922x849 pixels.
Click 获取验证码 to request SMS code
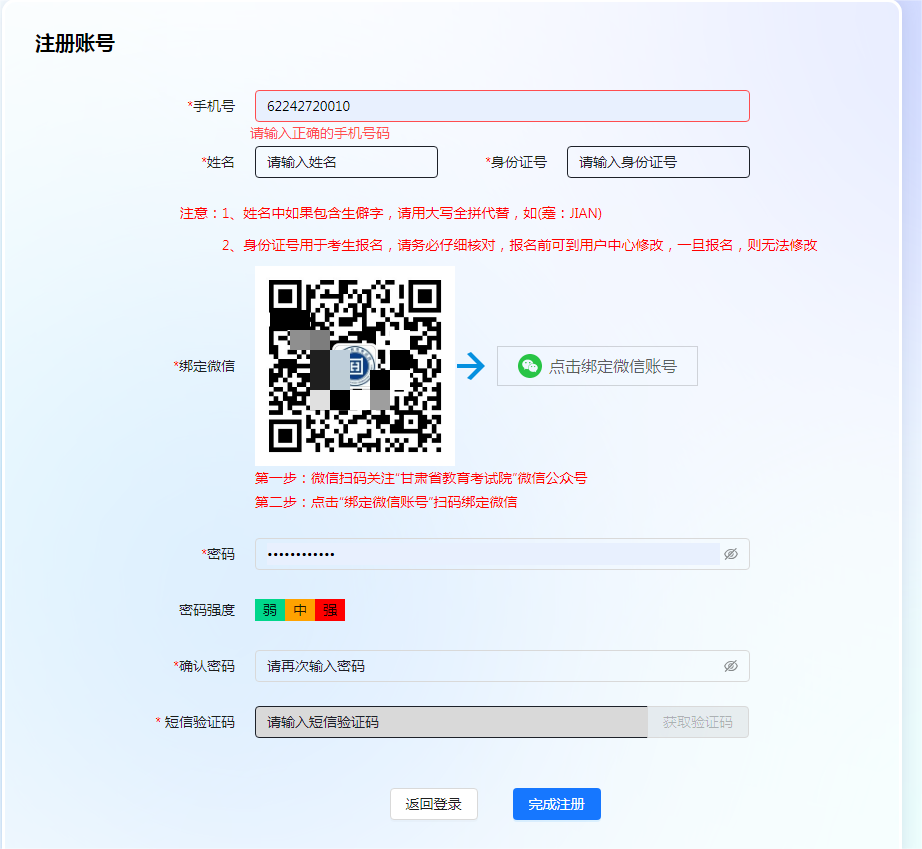(x=697, y=720)
